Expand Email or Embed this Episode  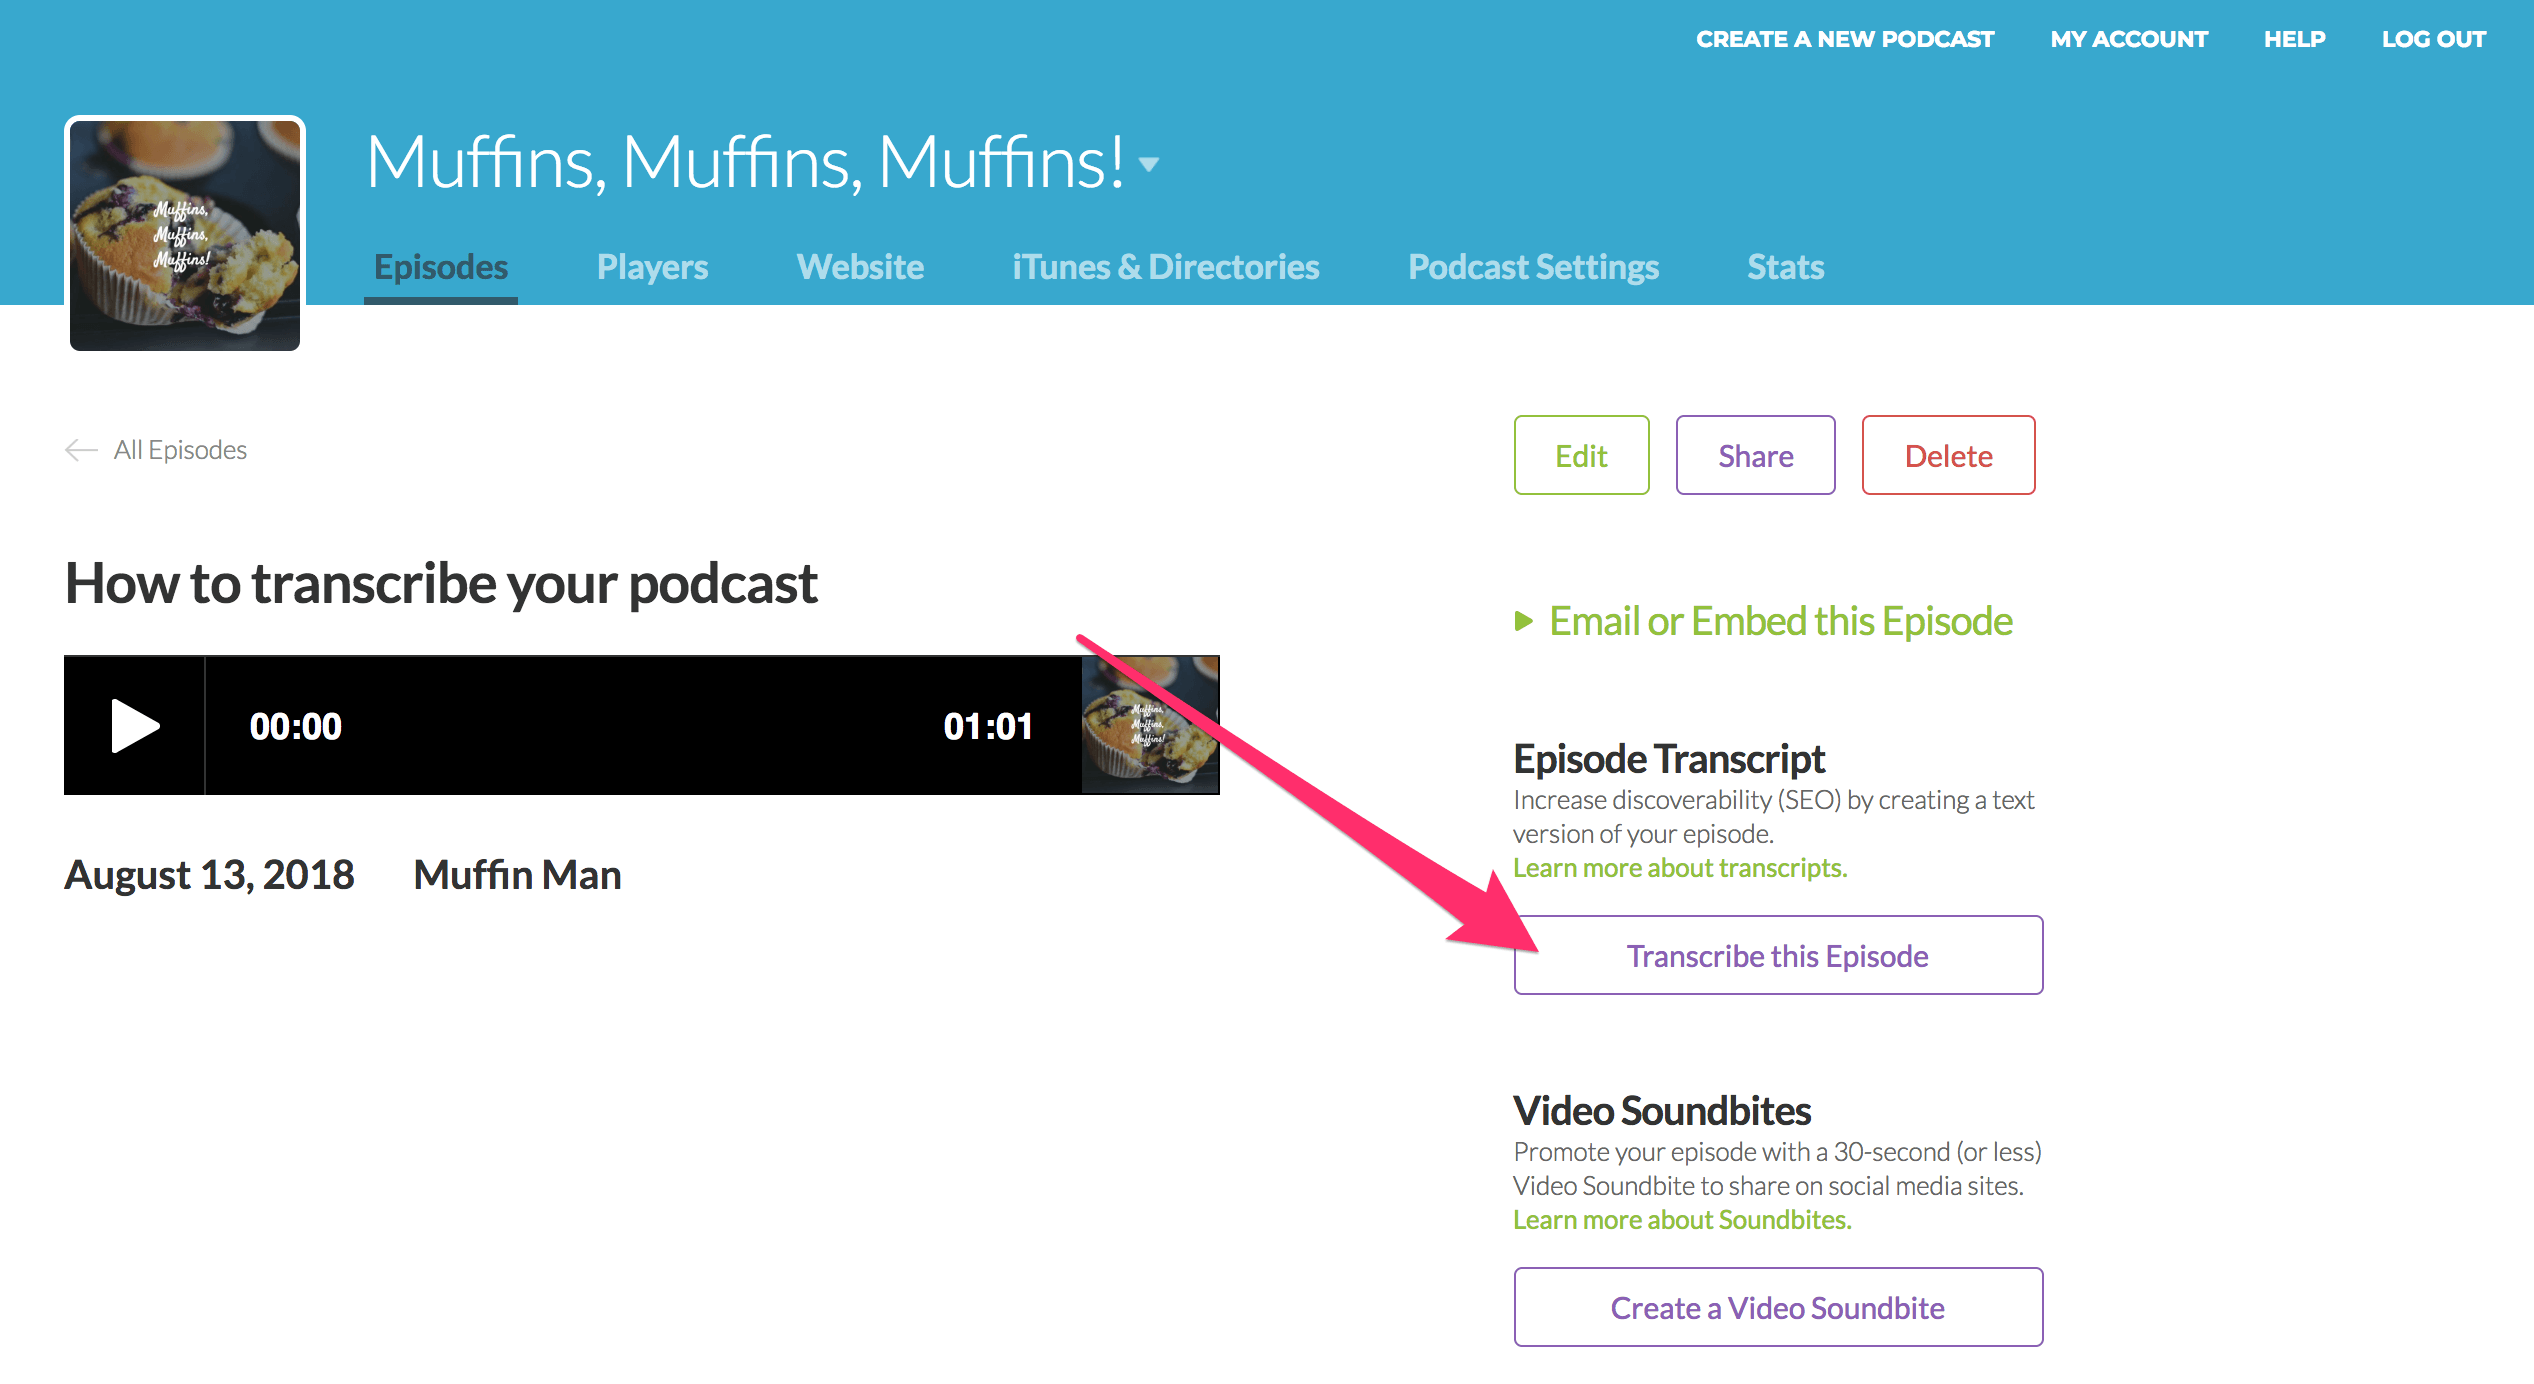1779,621
